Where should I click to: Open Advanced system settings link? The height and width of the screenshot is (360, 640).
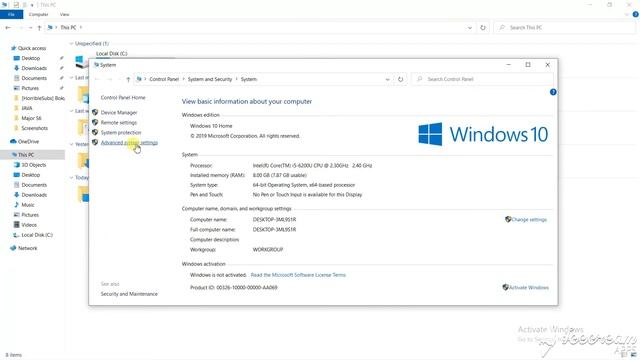129,142
